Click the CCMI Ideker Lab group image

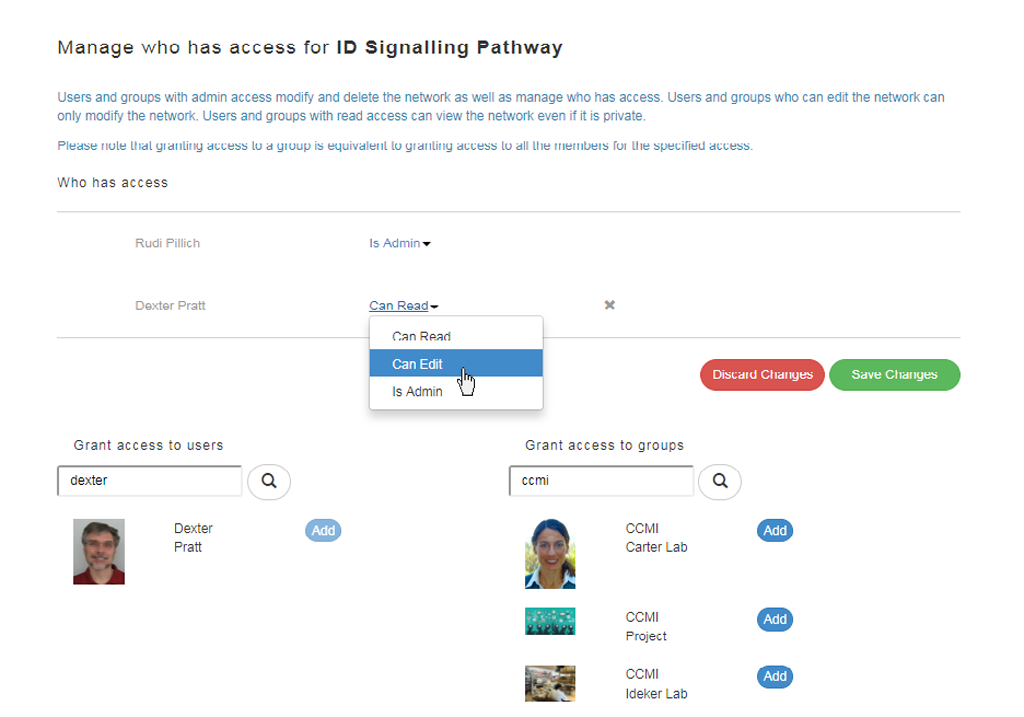tap(550, 683)
